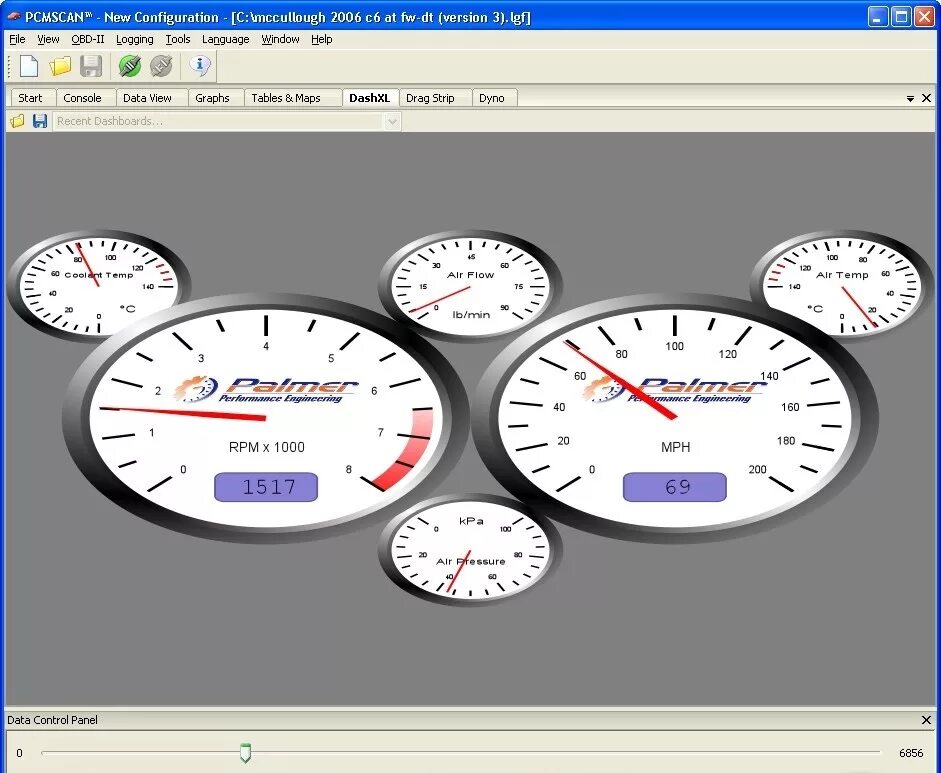Click the Air Temp gauge
The width and height of the screenshot is (941, 773).
842,284
